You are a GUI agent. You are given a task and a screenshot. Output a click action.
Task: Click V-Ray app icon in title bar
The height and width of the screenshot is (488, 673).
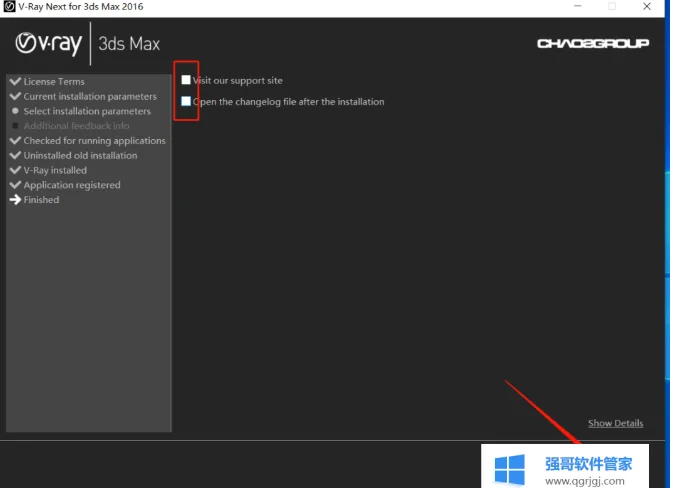point(9,6)
